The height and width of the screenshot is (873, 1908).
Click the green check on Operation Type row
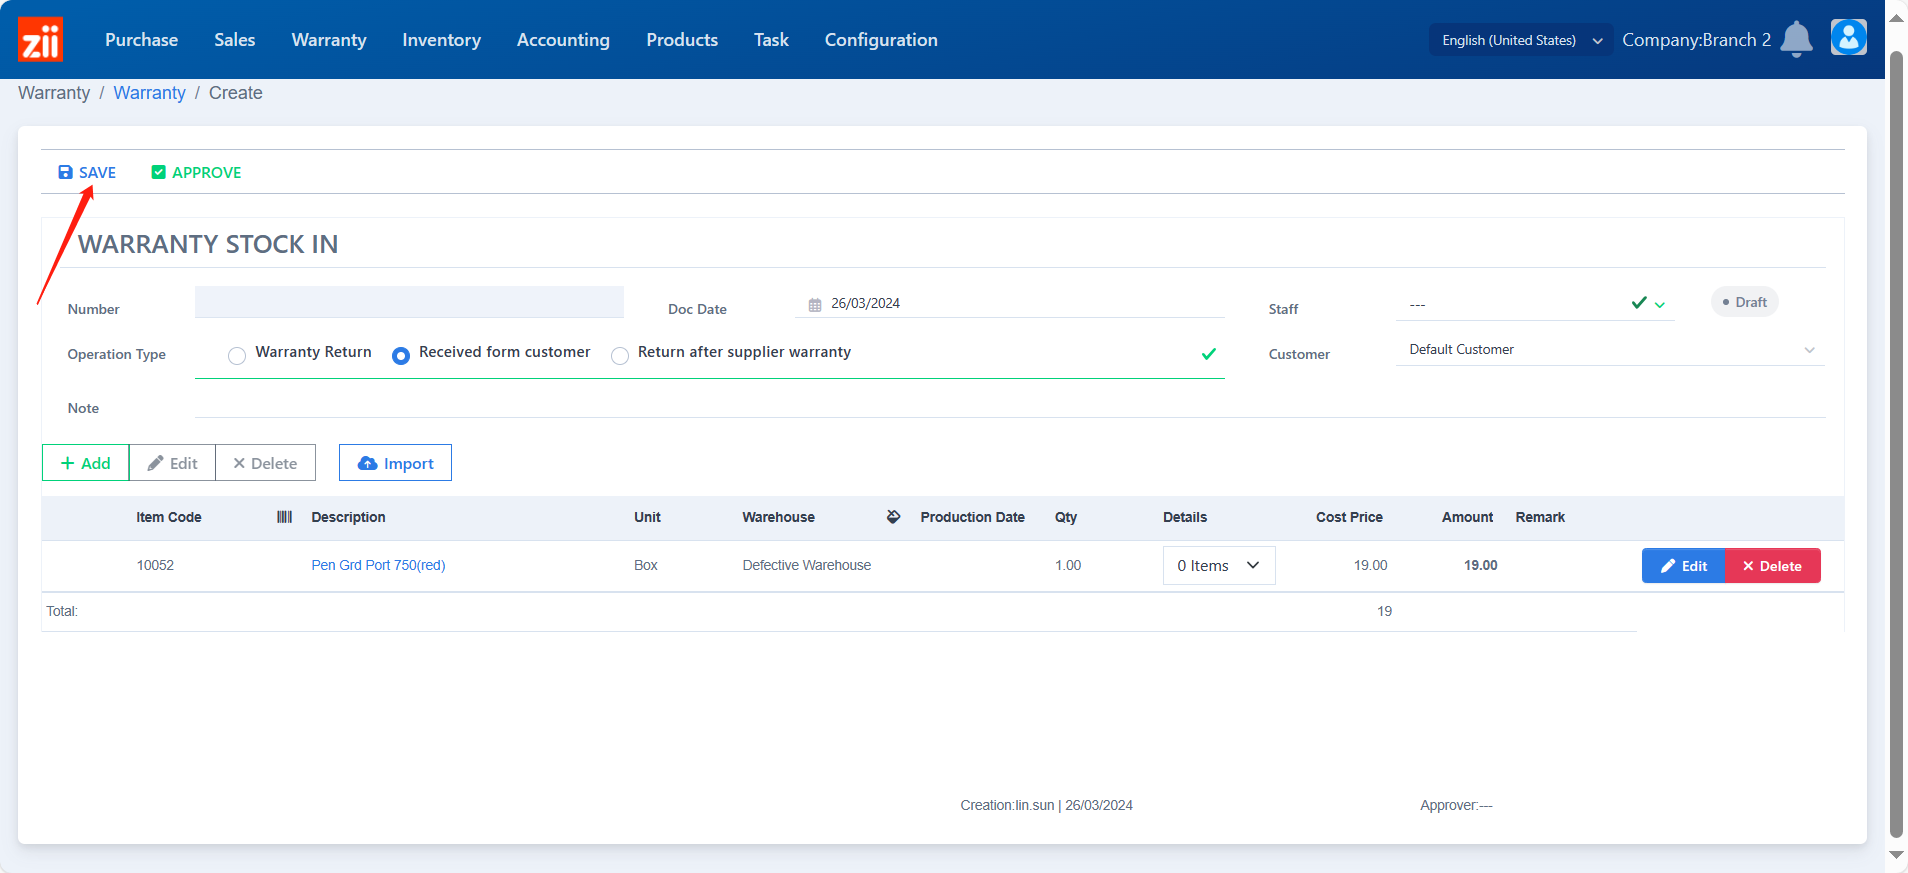[x=1209, y=354]
